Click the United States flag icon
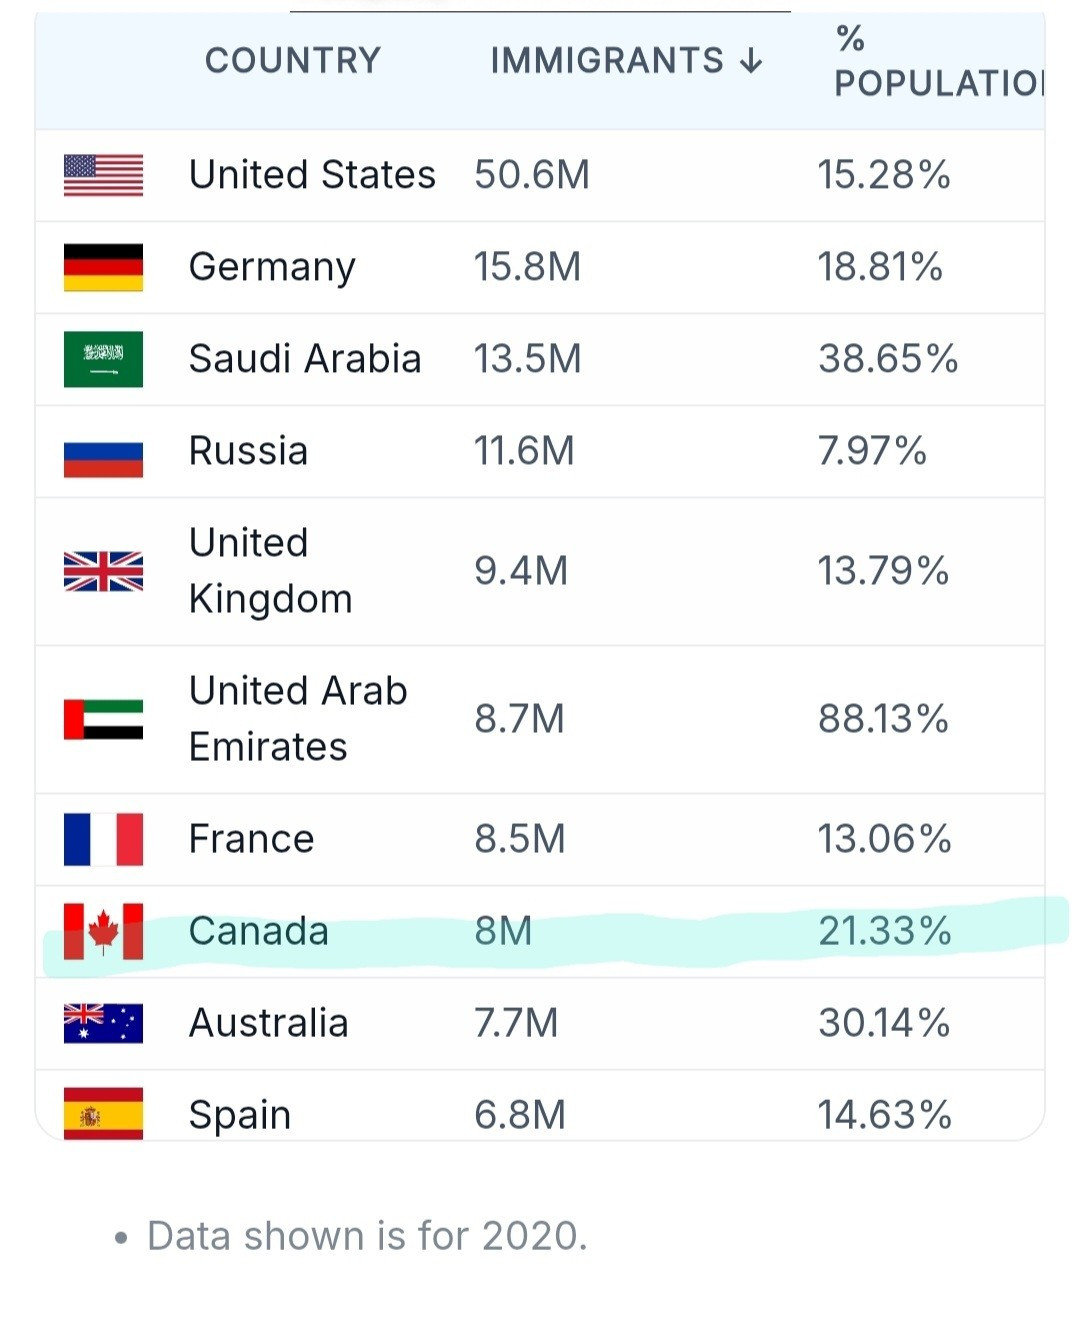Viewport: 1080px width, 1336px height. (x=103, y=175)
